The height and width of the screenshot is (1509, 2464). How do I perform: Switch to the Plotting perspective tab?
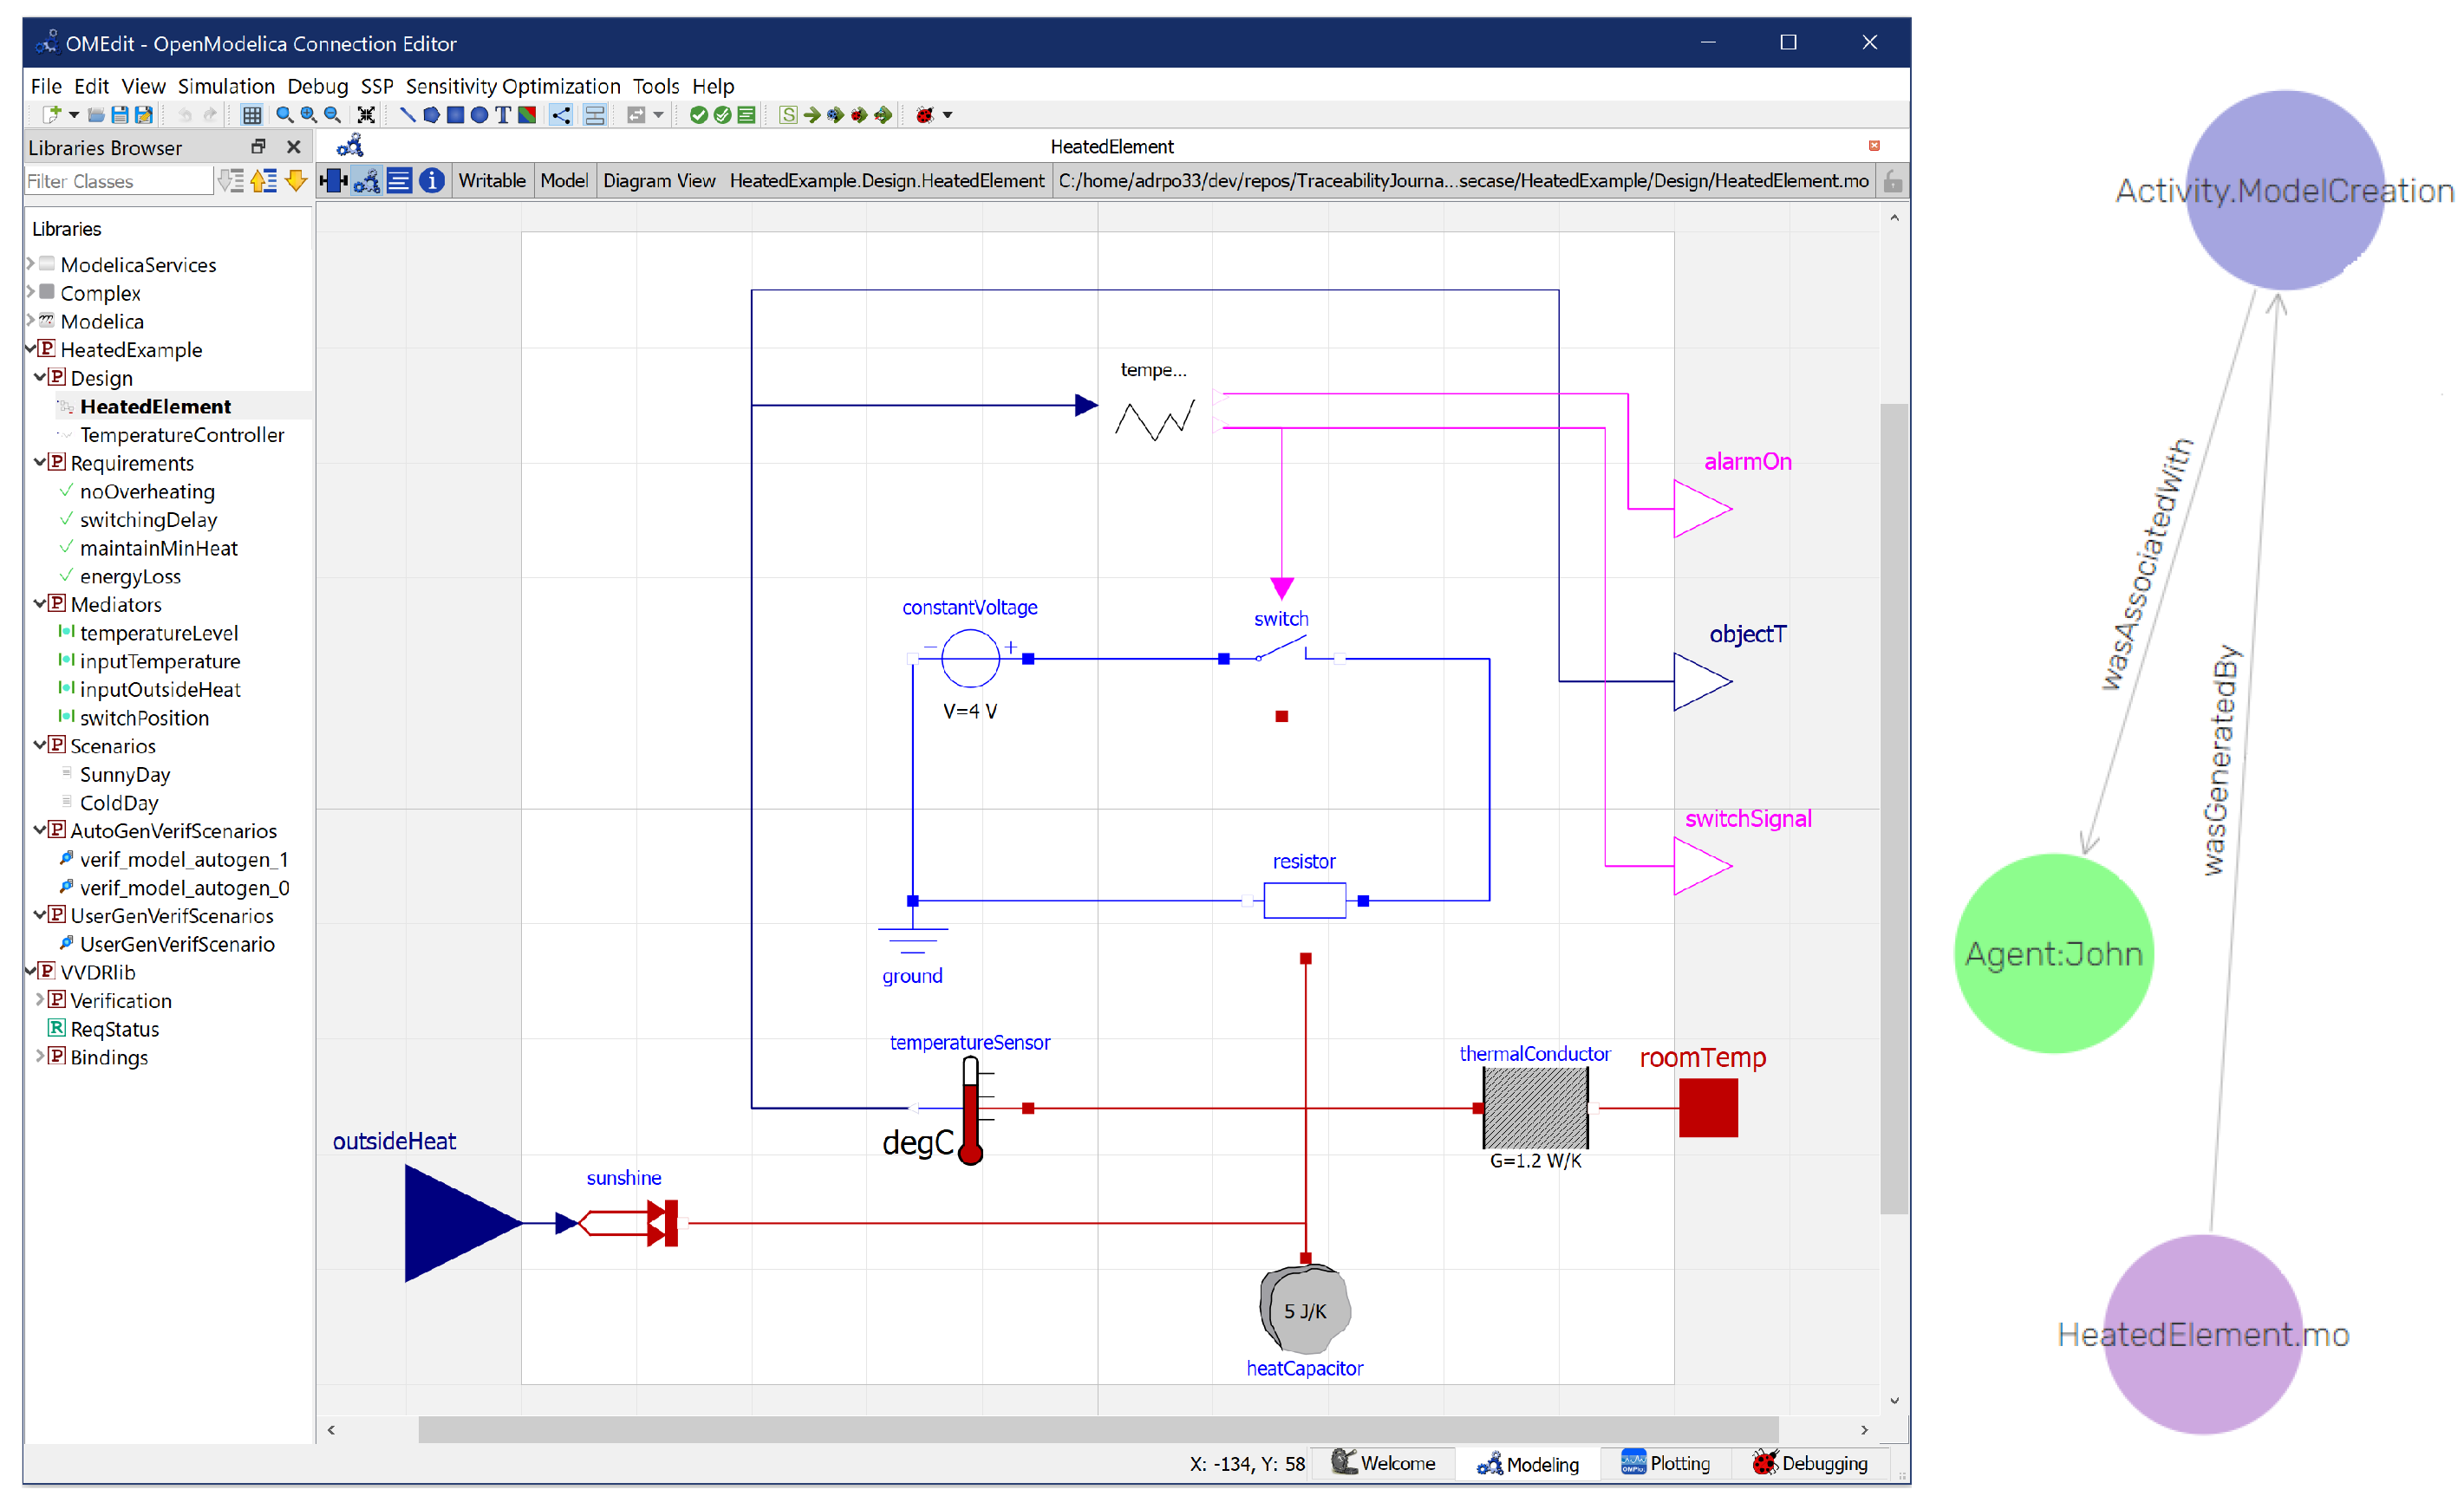1666,1464
